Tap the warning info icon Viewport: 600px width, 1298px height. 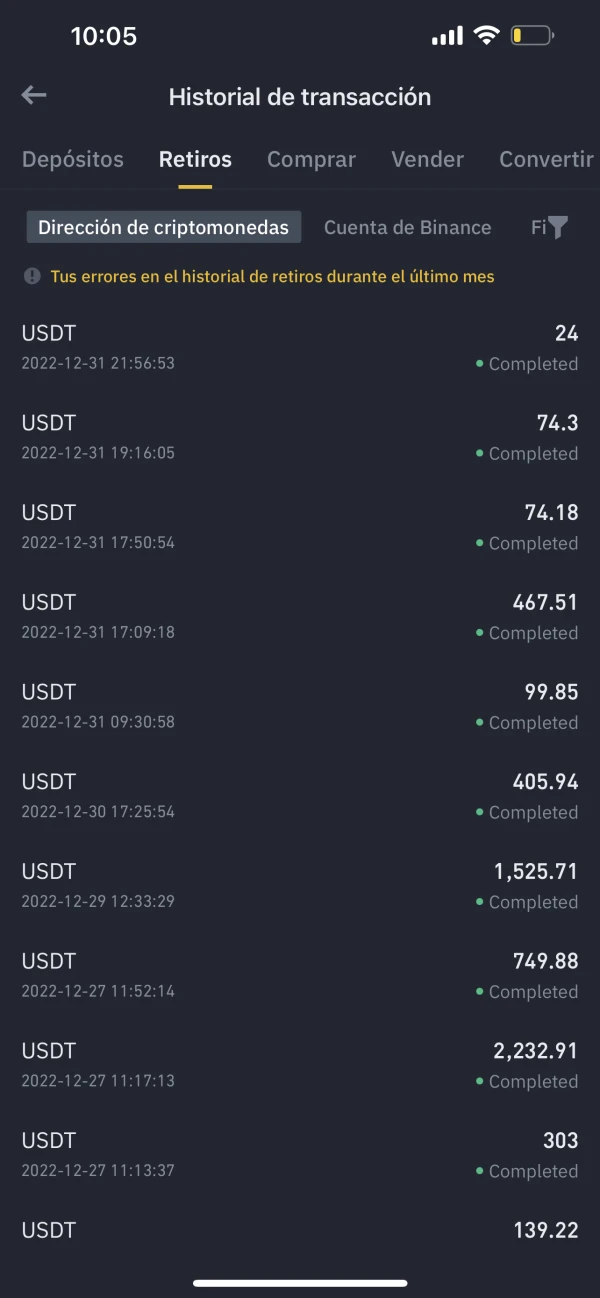32,276
